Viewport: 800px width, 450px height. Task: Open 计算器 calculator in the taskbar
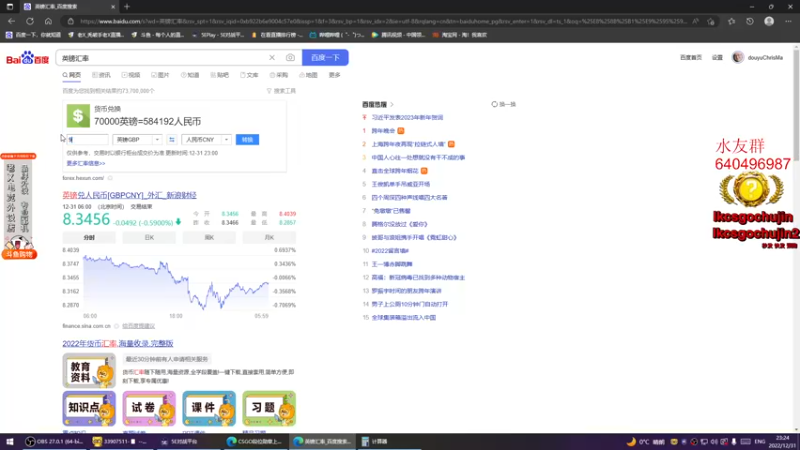(x=375, y=441)
